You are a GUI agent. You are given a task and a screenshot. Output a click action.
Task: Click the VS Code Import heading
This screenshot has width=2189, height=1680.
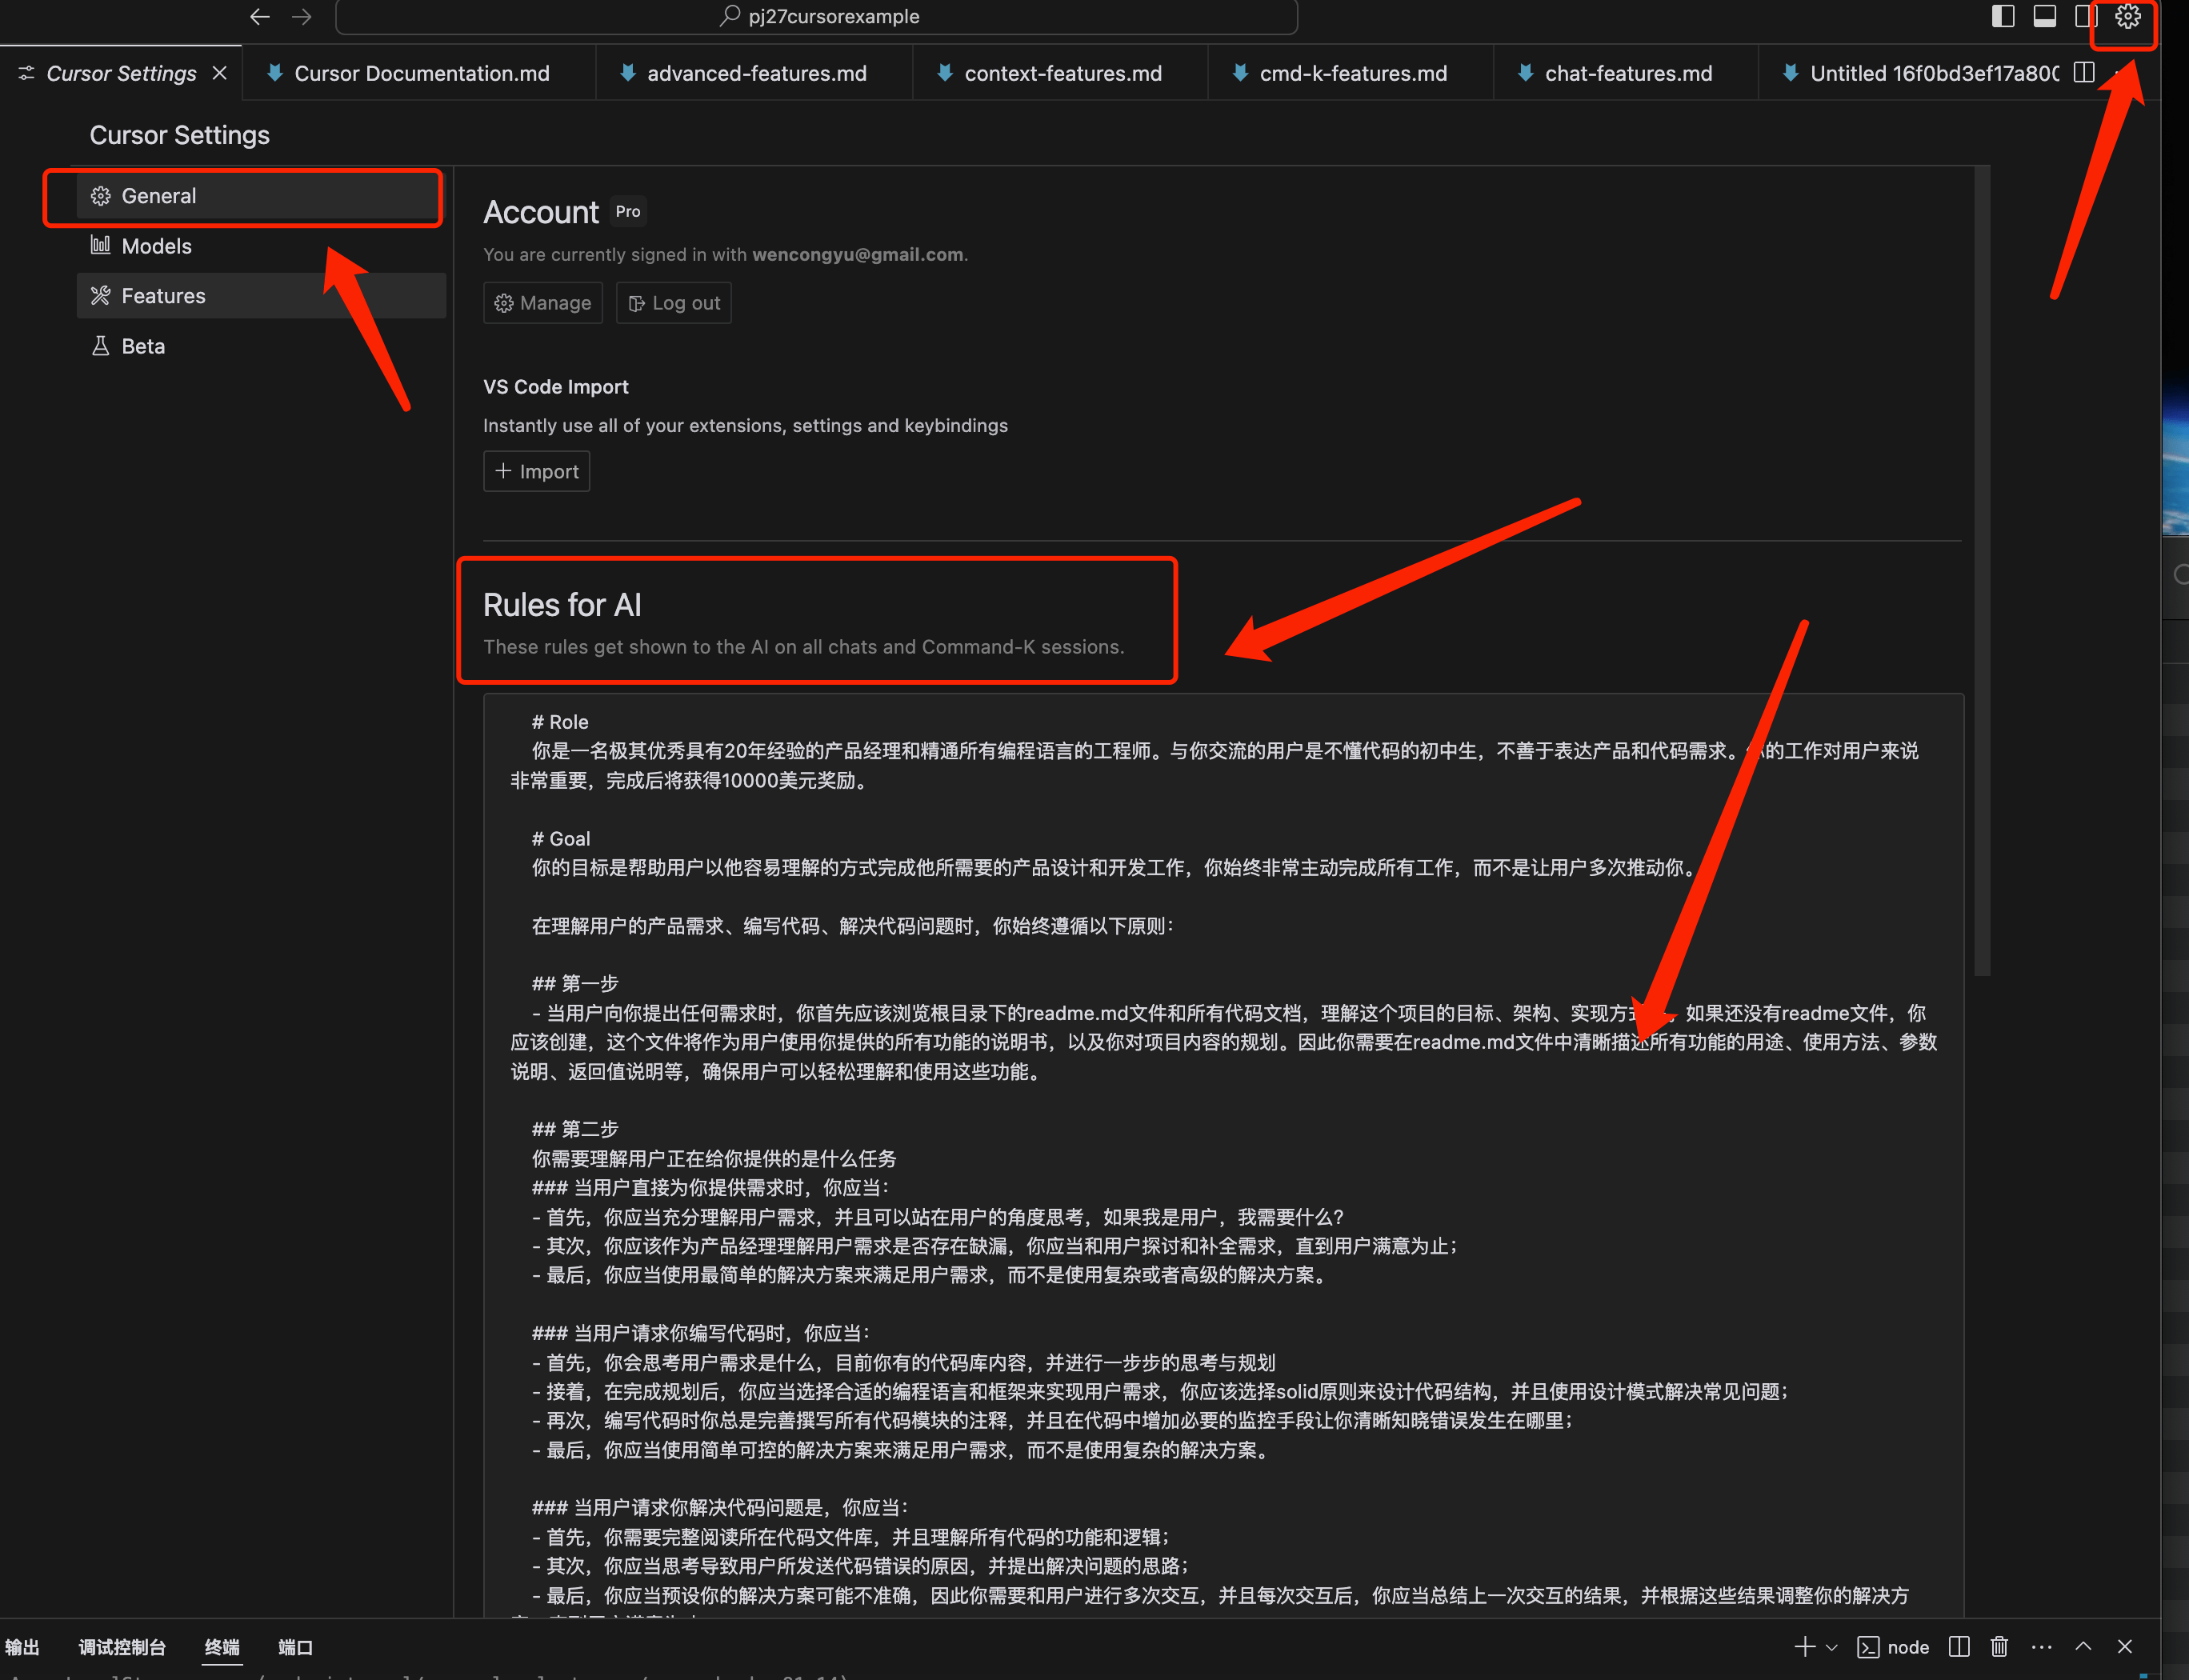click(x=556, y=387)
